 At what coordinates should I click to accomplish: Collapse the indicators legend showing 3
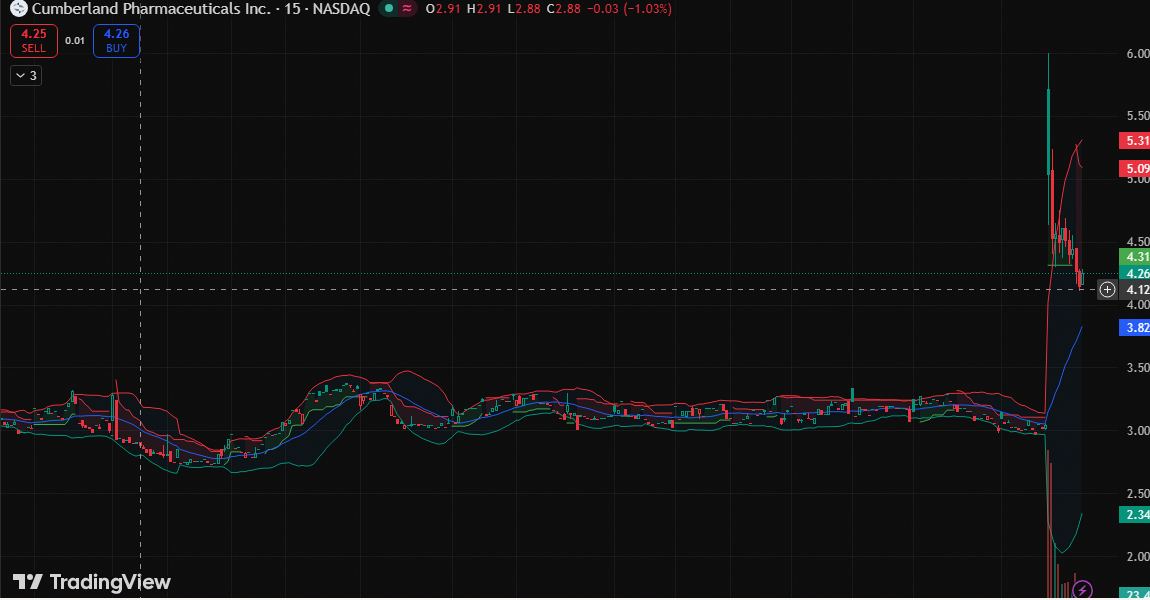coord(25,74)
